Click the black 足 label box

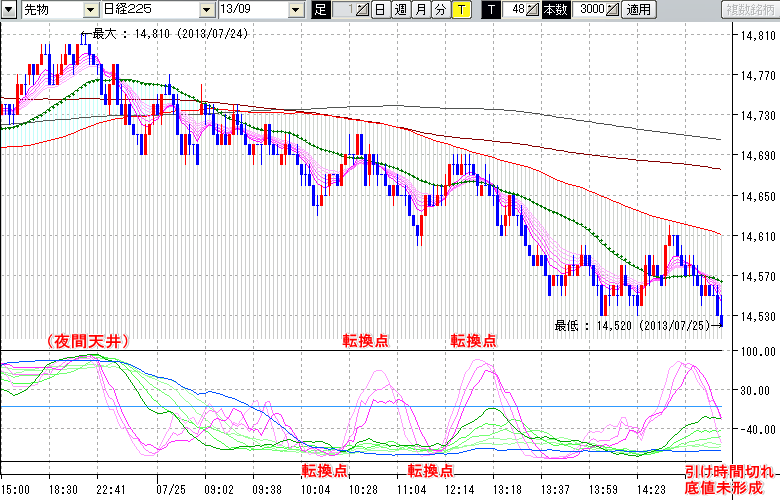pyautogui.click(x=320, y=10)
